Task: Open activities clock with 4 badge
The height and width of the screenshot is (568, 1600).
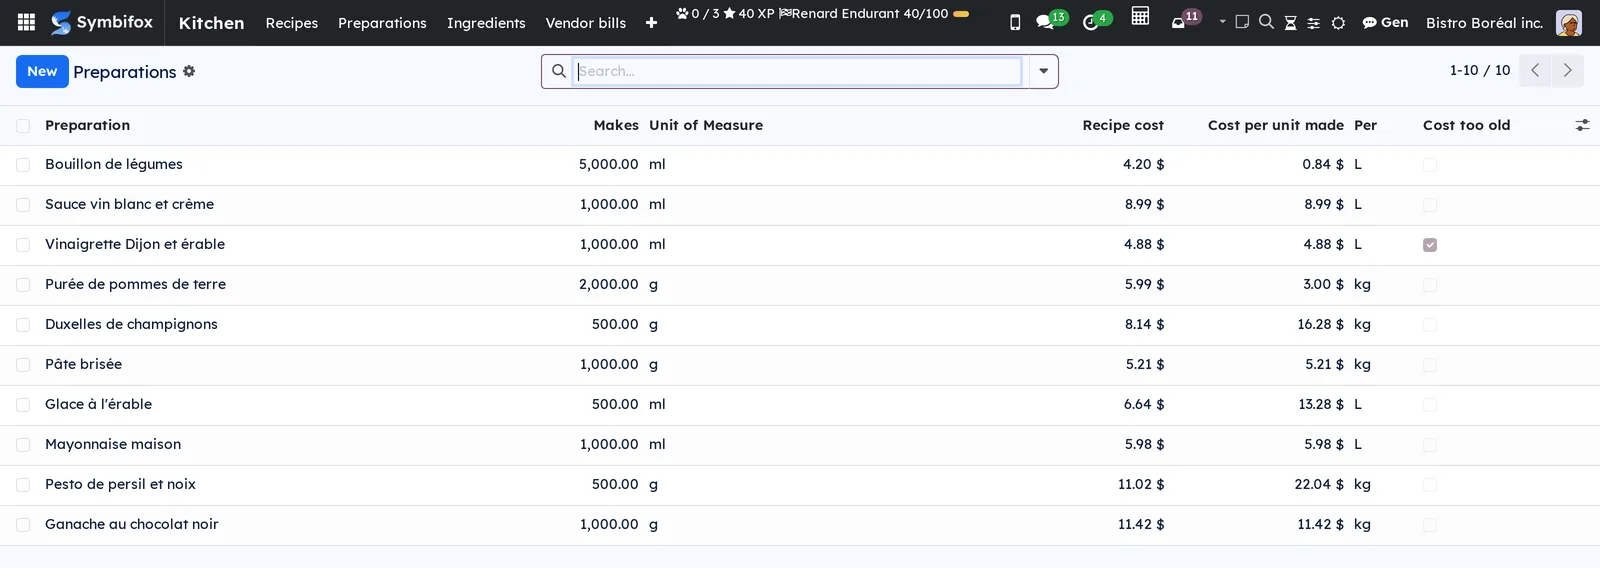Action: 1096,21
